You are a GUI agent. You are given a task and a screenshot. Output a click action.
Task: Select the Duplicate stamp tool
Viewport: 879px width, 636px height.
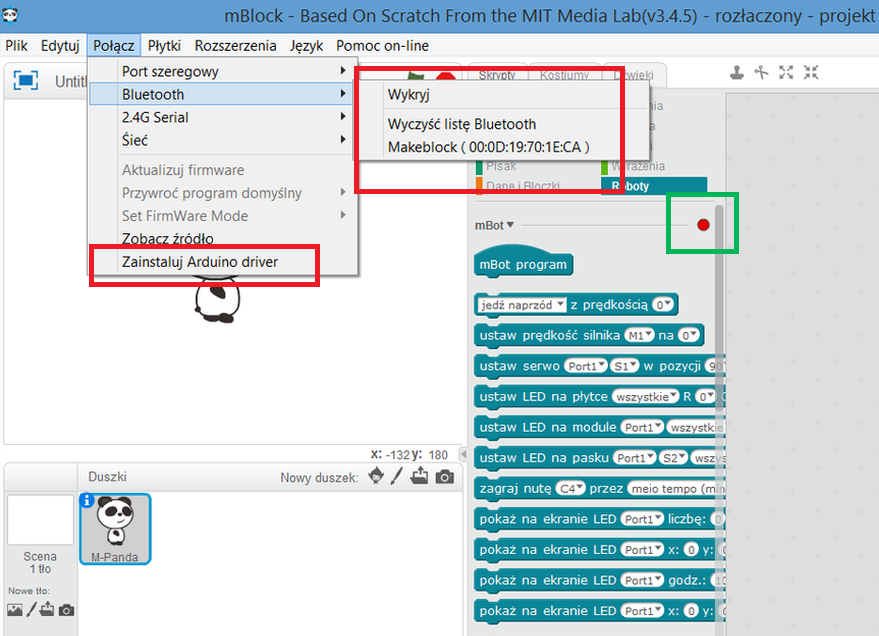coord(737,72)
